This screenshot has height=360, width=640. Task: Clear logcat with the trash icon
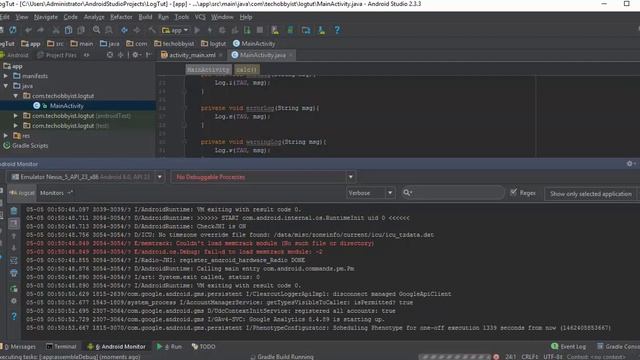pyautogui.click(x=13, y=211)
